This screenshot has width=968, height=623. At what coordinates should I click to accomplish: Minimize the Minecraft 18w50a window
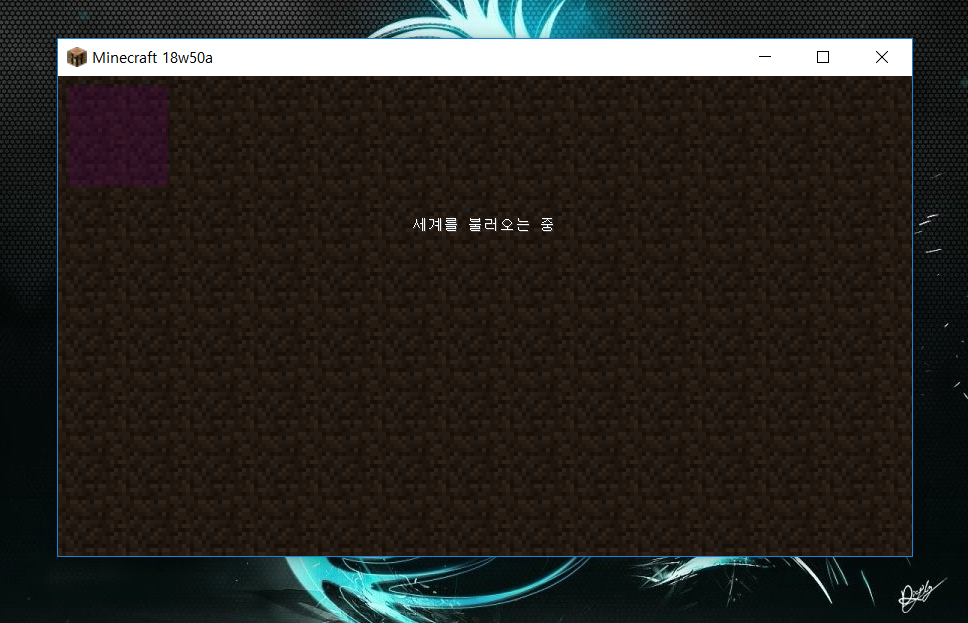[765, 57]
